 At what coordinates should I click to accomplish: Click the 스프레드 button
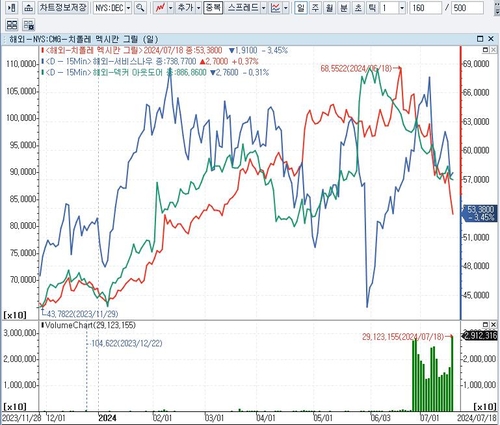pyautogui.click(x=242, y=8)
